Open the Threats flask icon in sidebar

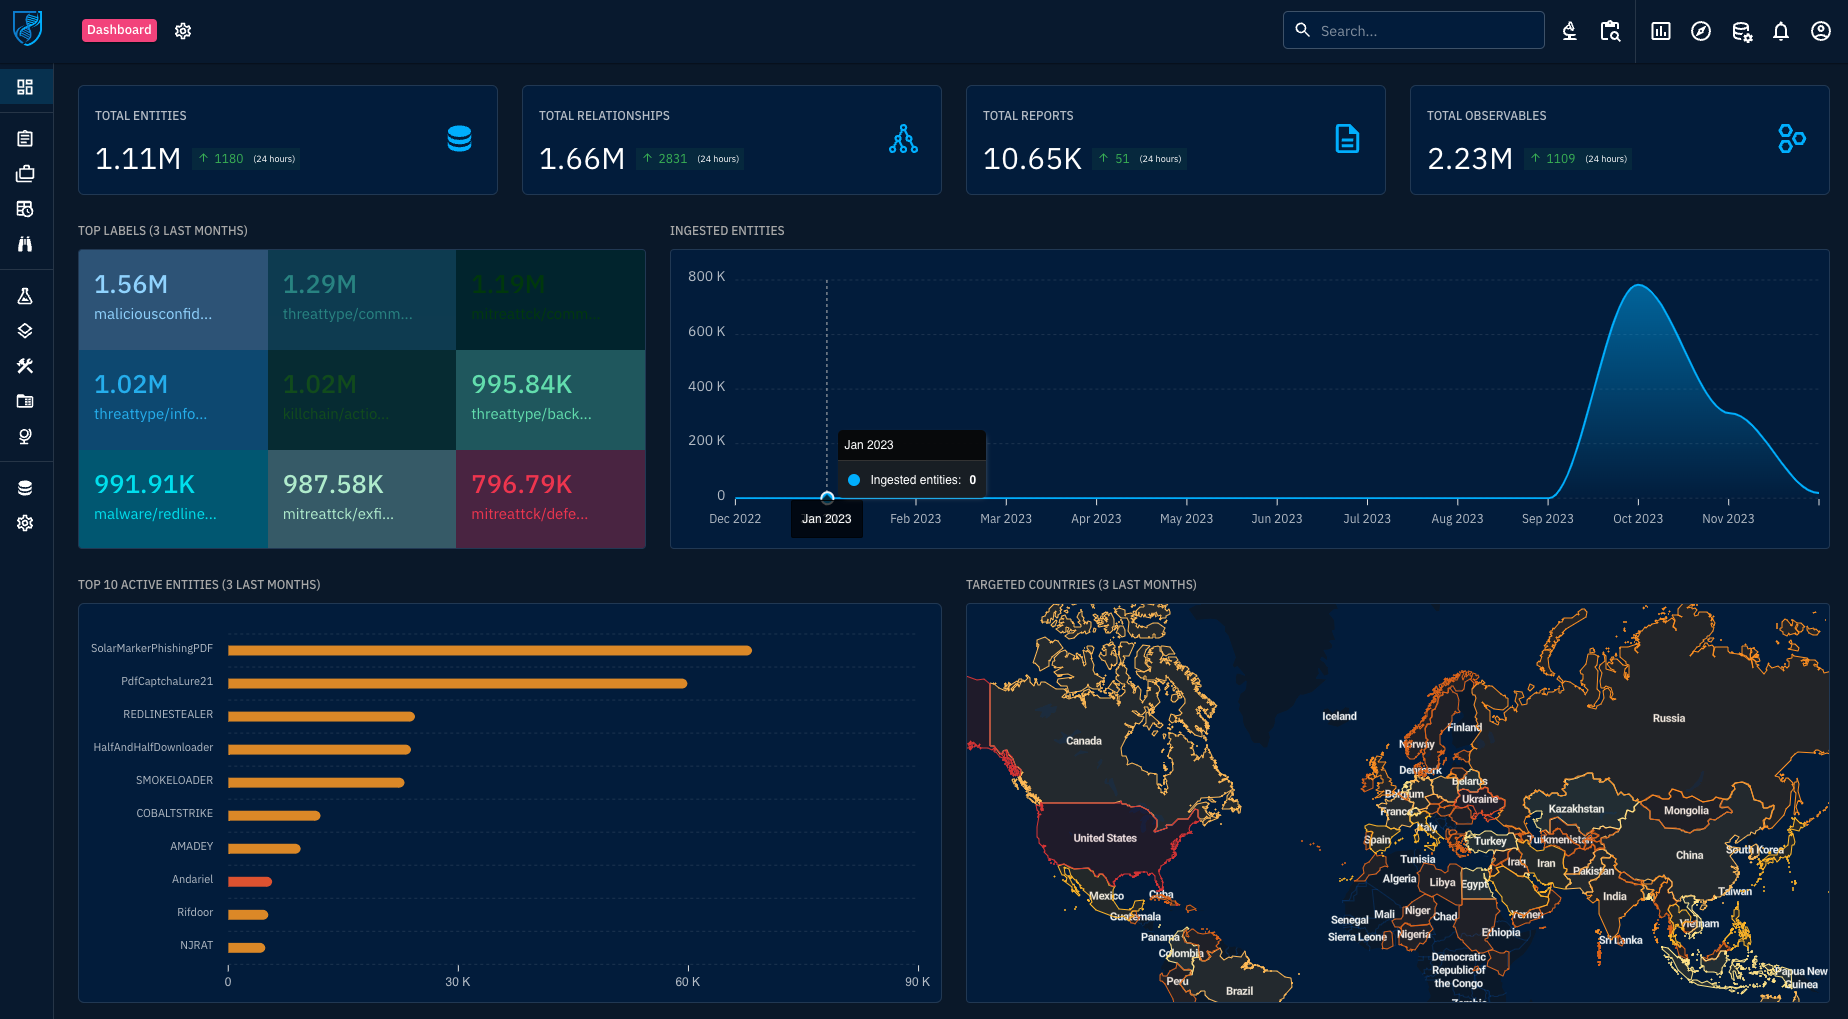pyautogui.click(x=25, y=296)
